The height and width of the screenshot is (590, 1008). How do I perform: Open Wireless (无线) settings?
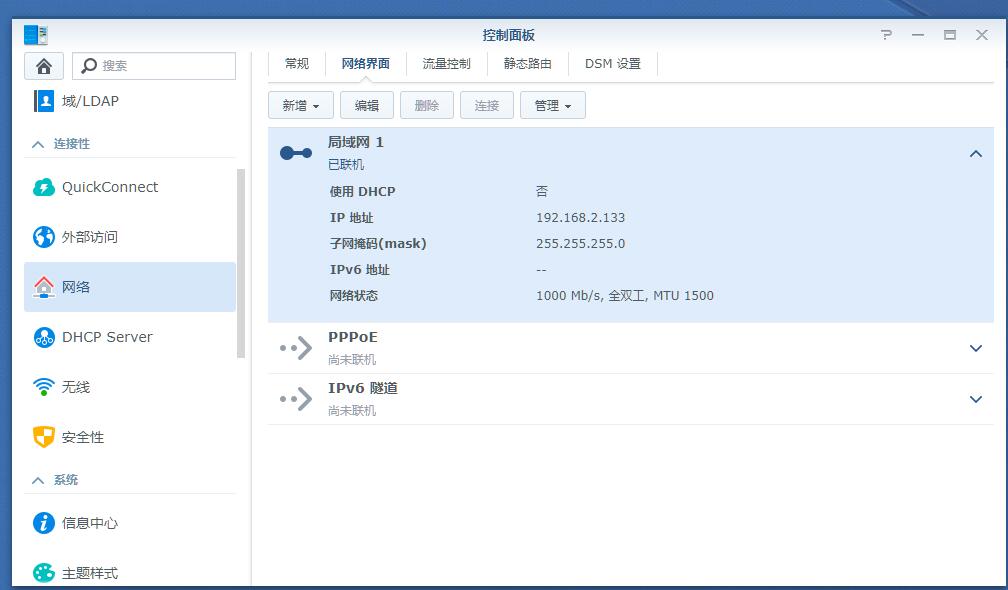76,387
